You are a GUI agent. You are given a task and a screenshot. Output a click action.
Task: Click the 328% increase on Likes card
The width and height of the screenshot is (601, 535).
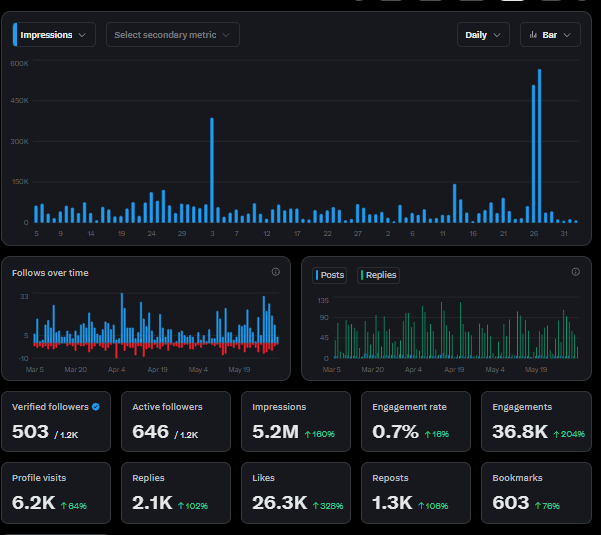328,506
